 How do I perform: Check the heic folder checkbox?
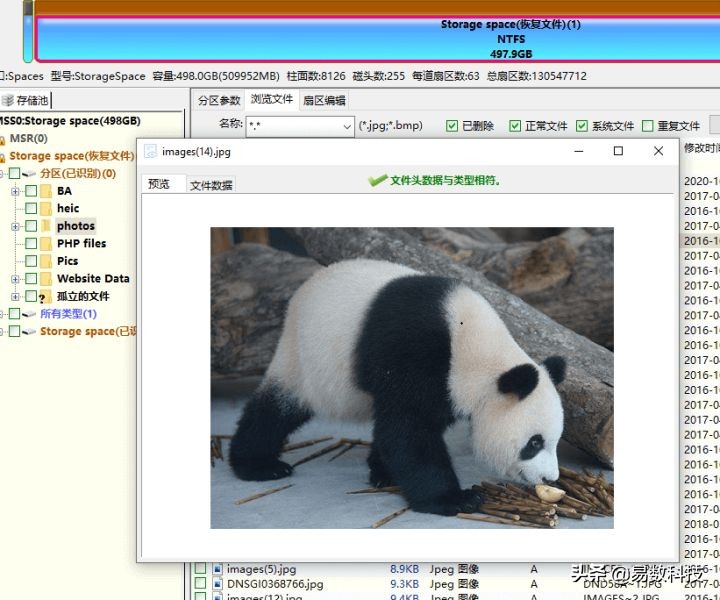[31, 208]
